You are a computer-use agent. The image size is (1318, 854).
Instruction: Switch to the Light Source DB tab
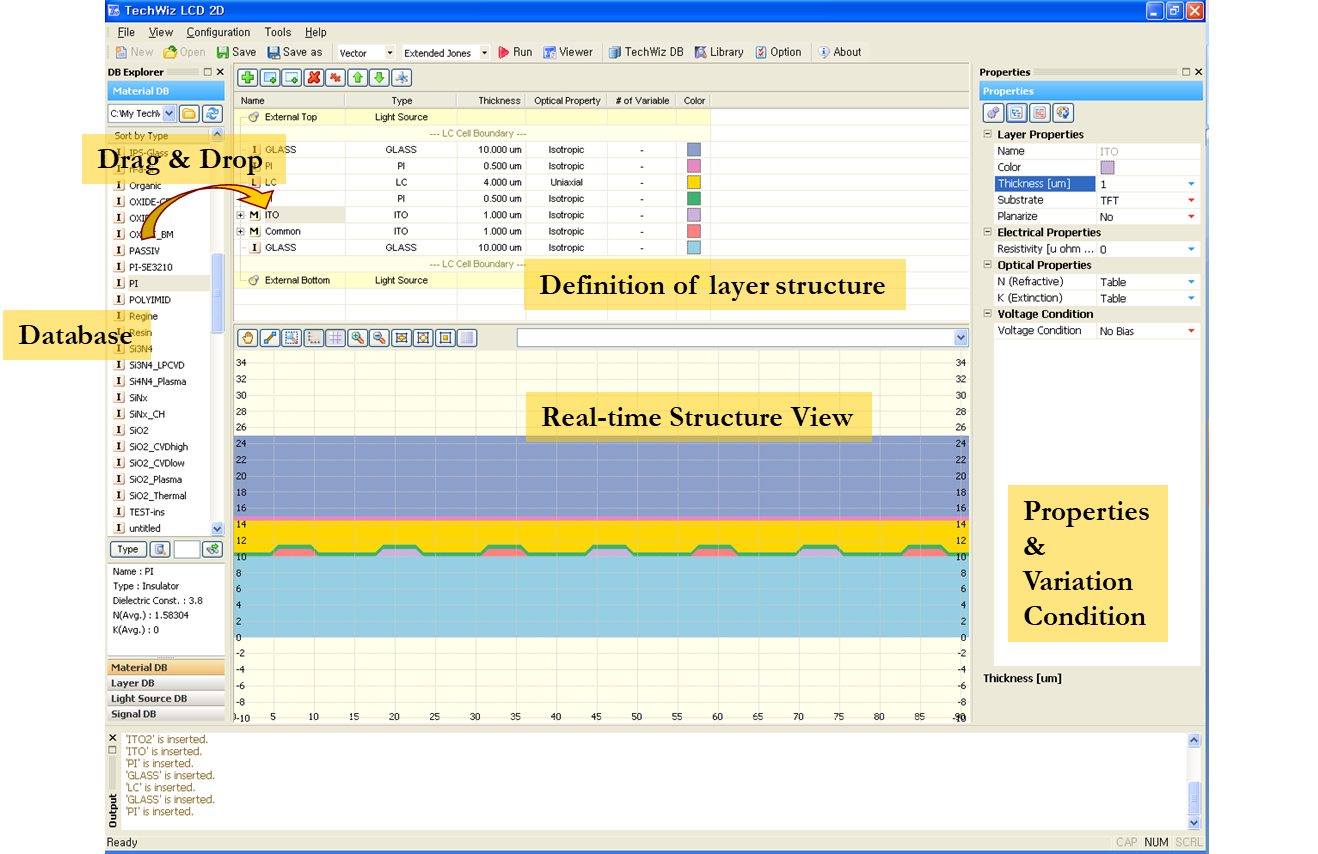(x=166, y=699)
